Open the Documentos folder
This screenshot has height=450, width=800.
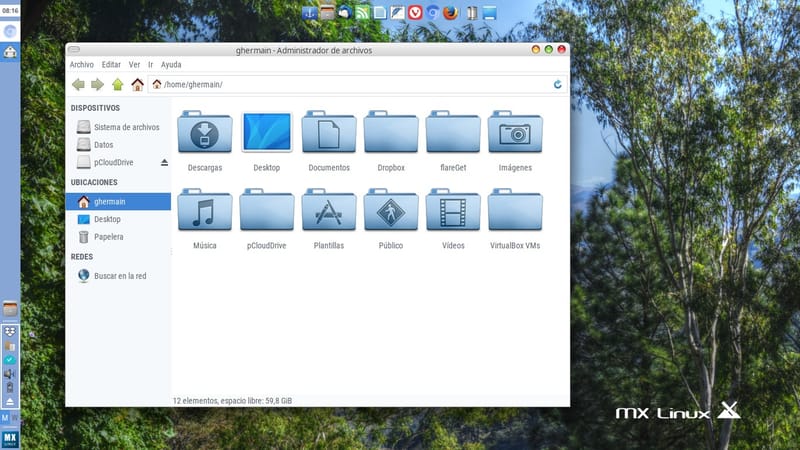(x=329, y=132)
